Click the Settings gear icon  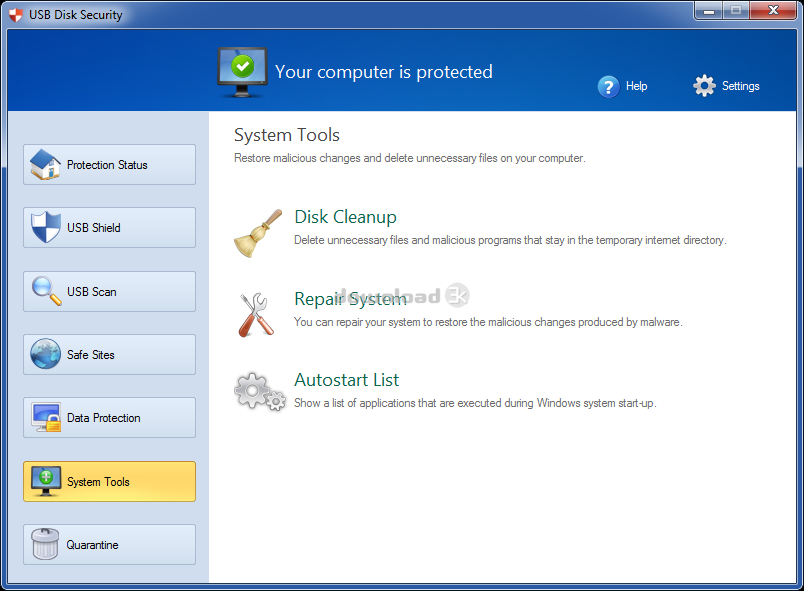[705, 86]
